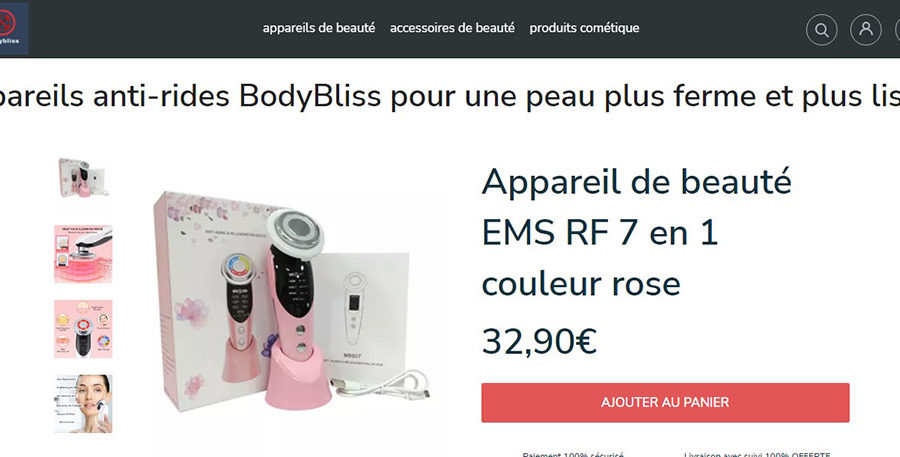
Task: Add product with AJOUTER AU PANIER
Action: tap(665, 402)
